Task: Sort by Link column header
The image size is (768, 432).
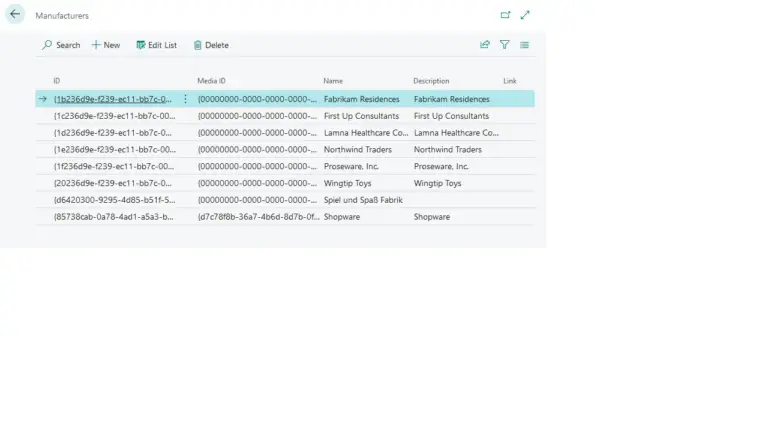Action: coord(510,81)
